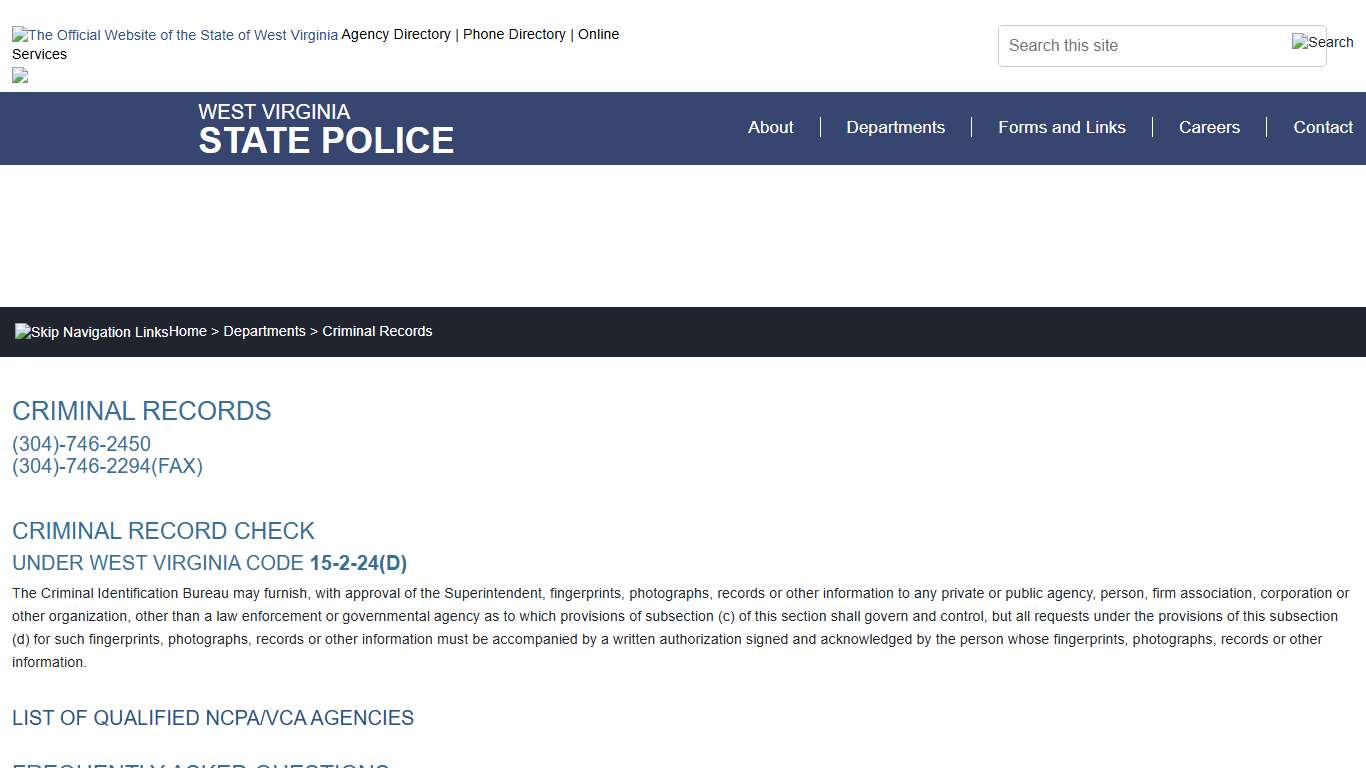
Task: Open the 15-2-24(D) code link
Action: 358,563
